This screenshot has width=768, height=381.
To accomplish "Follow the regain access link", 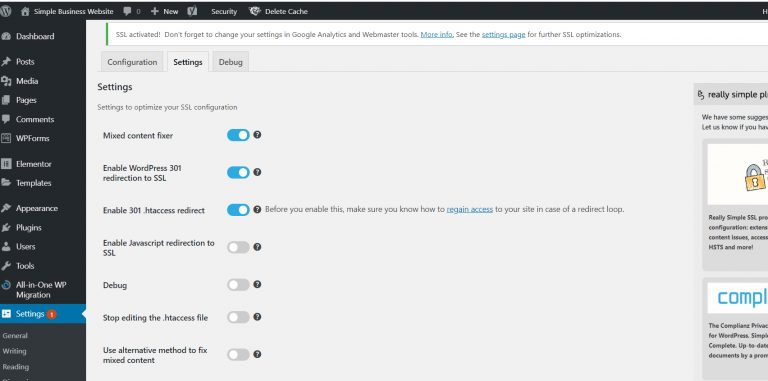I will 470,209.
